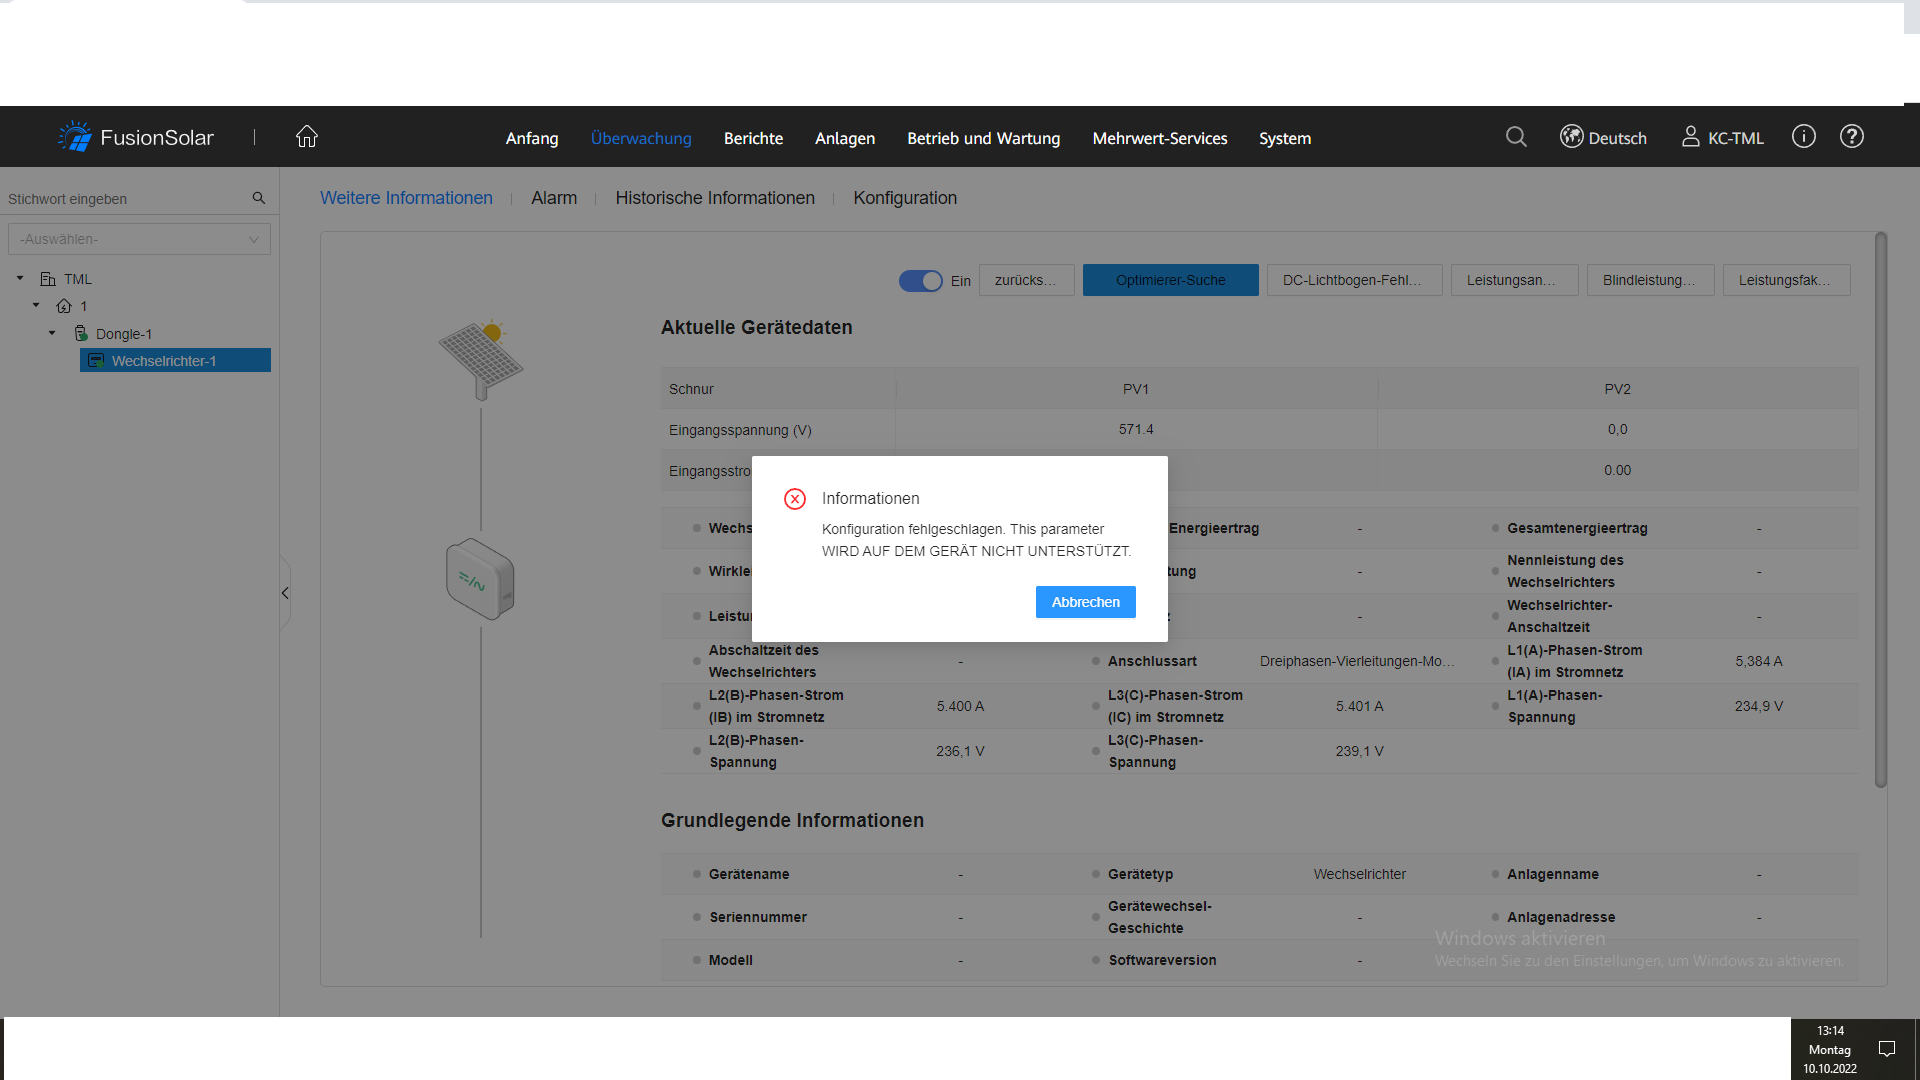Open the KC-TML user account icon

pyautogui.click(x=1690, y=137)
